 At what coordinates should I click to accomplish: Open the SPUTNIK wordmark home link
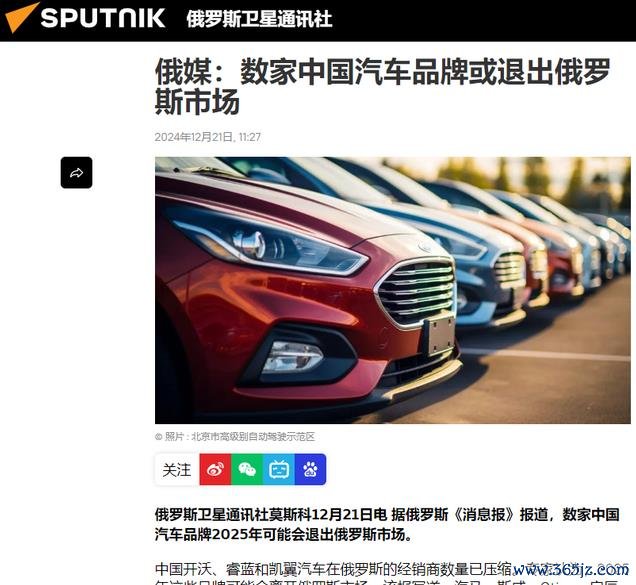pyautogui.click(x=103, y=19)
